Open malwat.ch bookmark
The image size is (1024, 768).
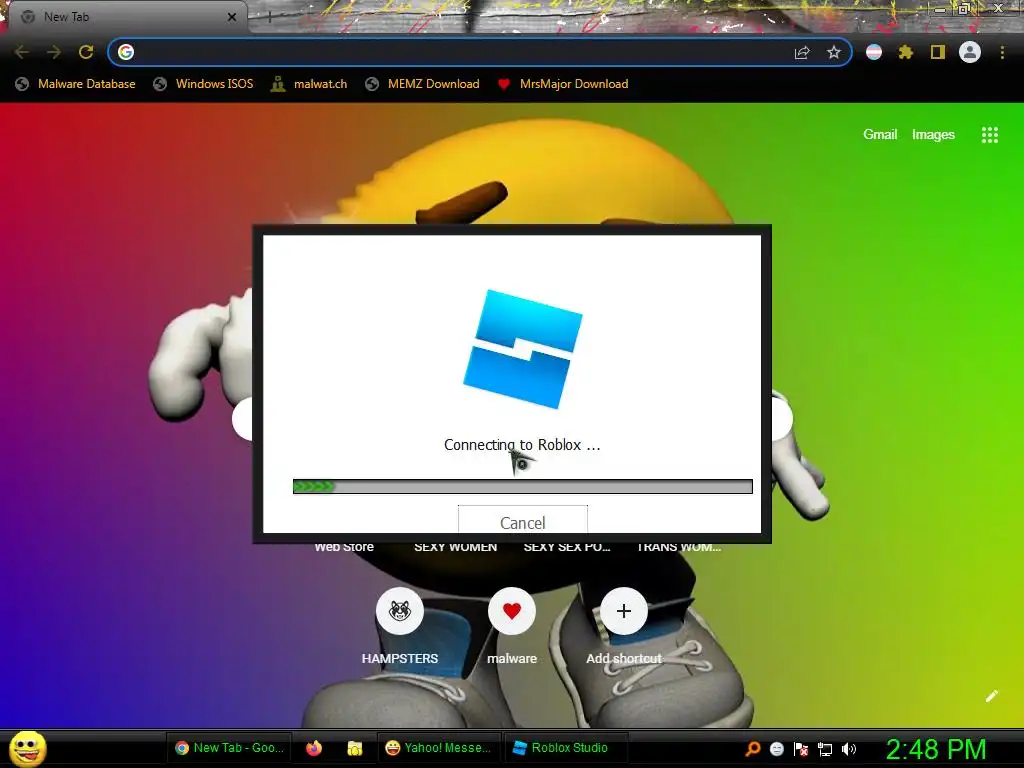(309, 84)
